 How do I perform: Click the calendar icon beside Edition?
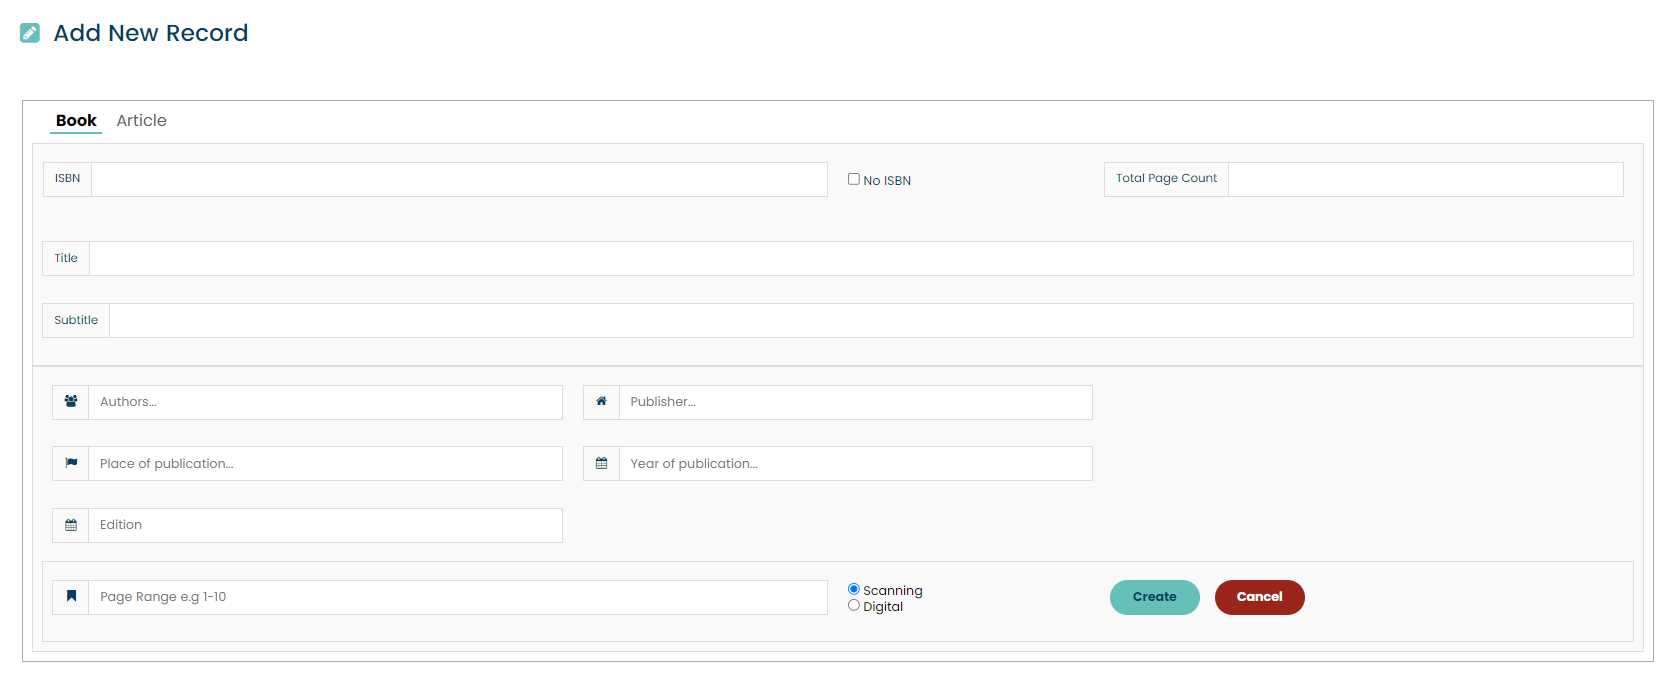pos(71,525)
